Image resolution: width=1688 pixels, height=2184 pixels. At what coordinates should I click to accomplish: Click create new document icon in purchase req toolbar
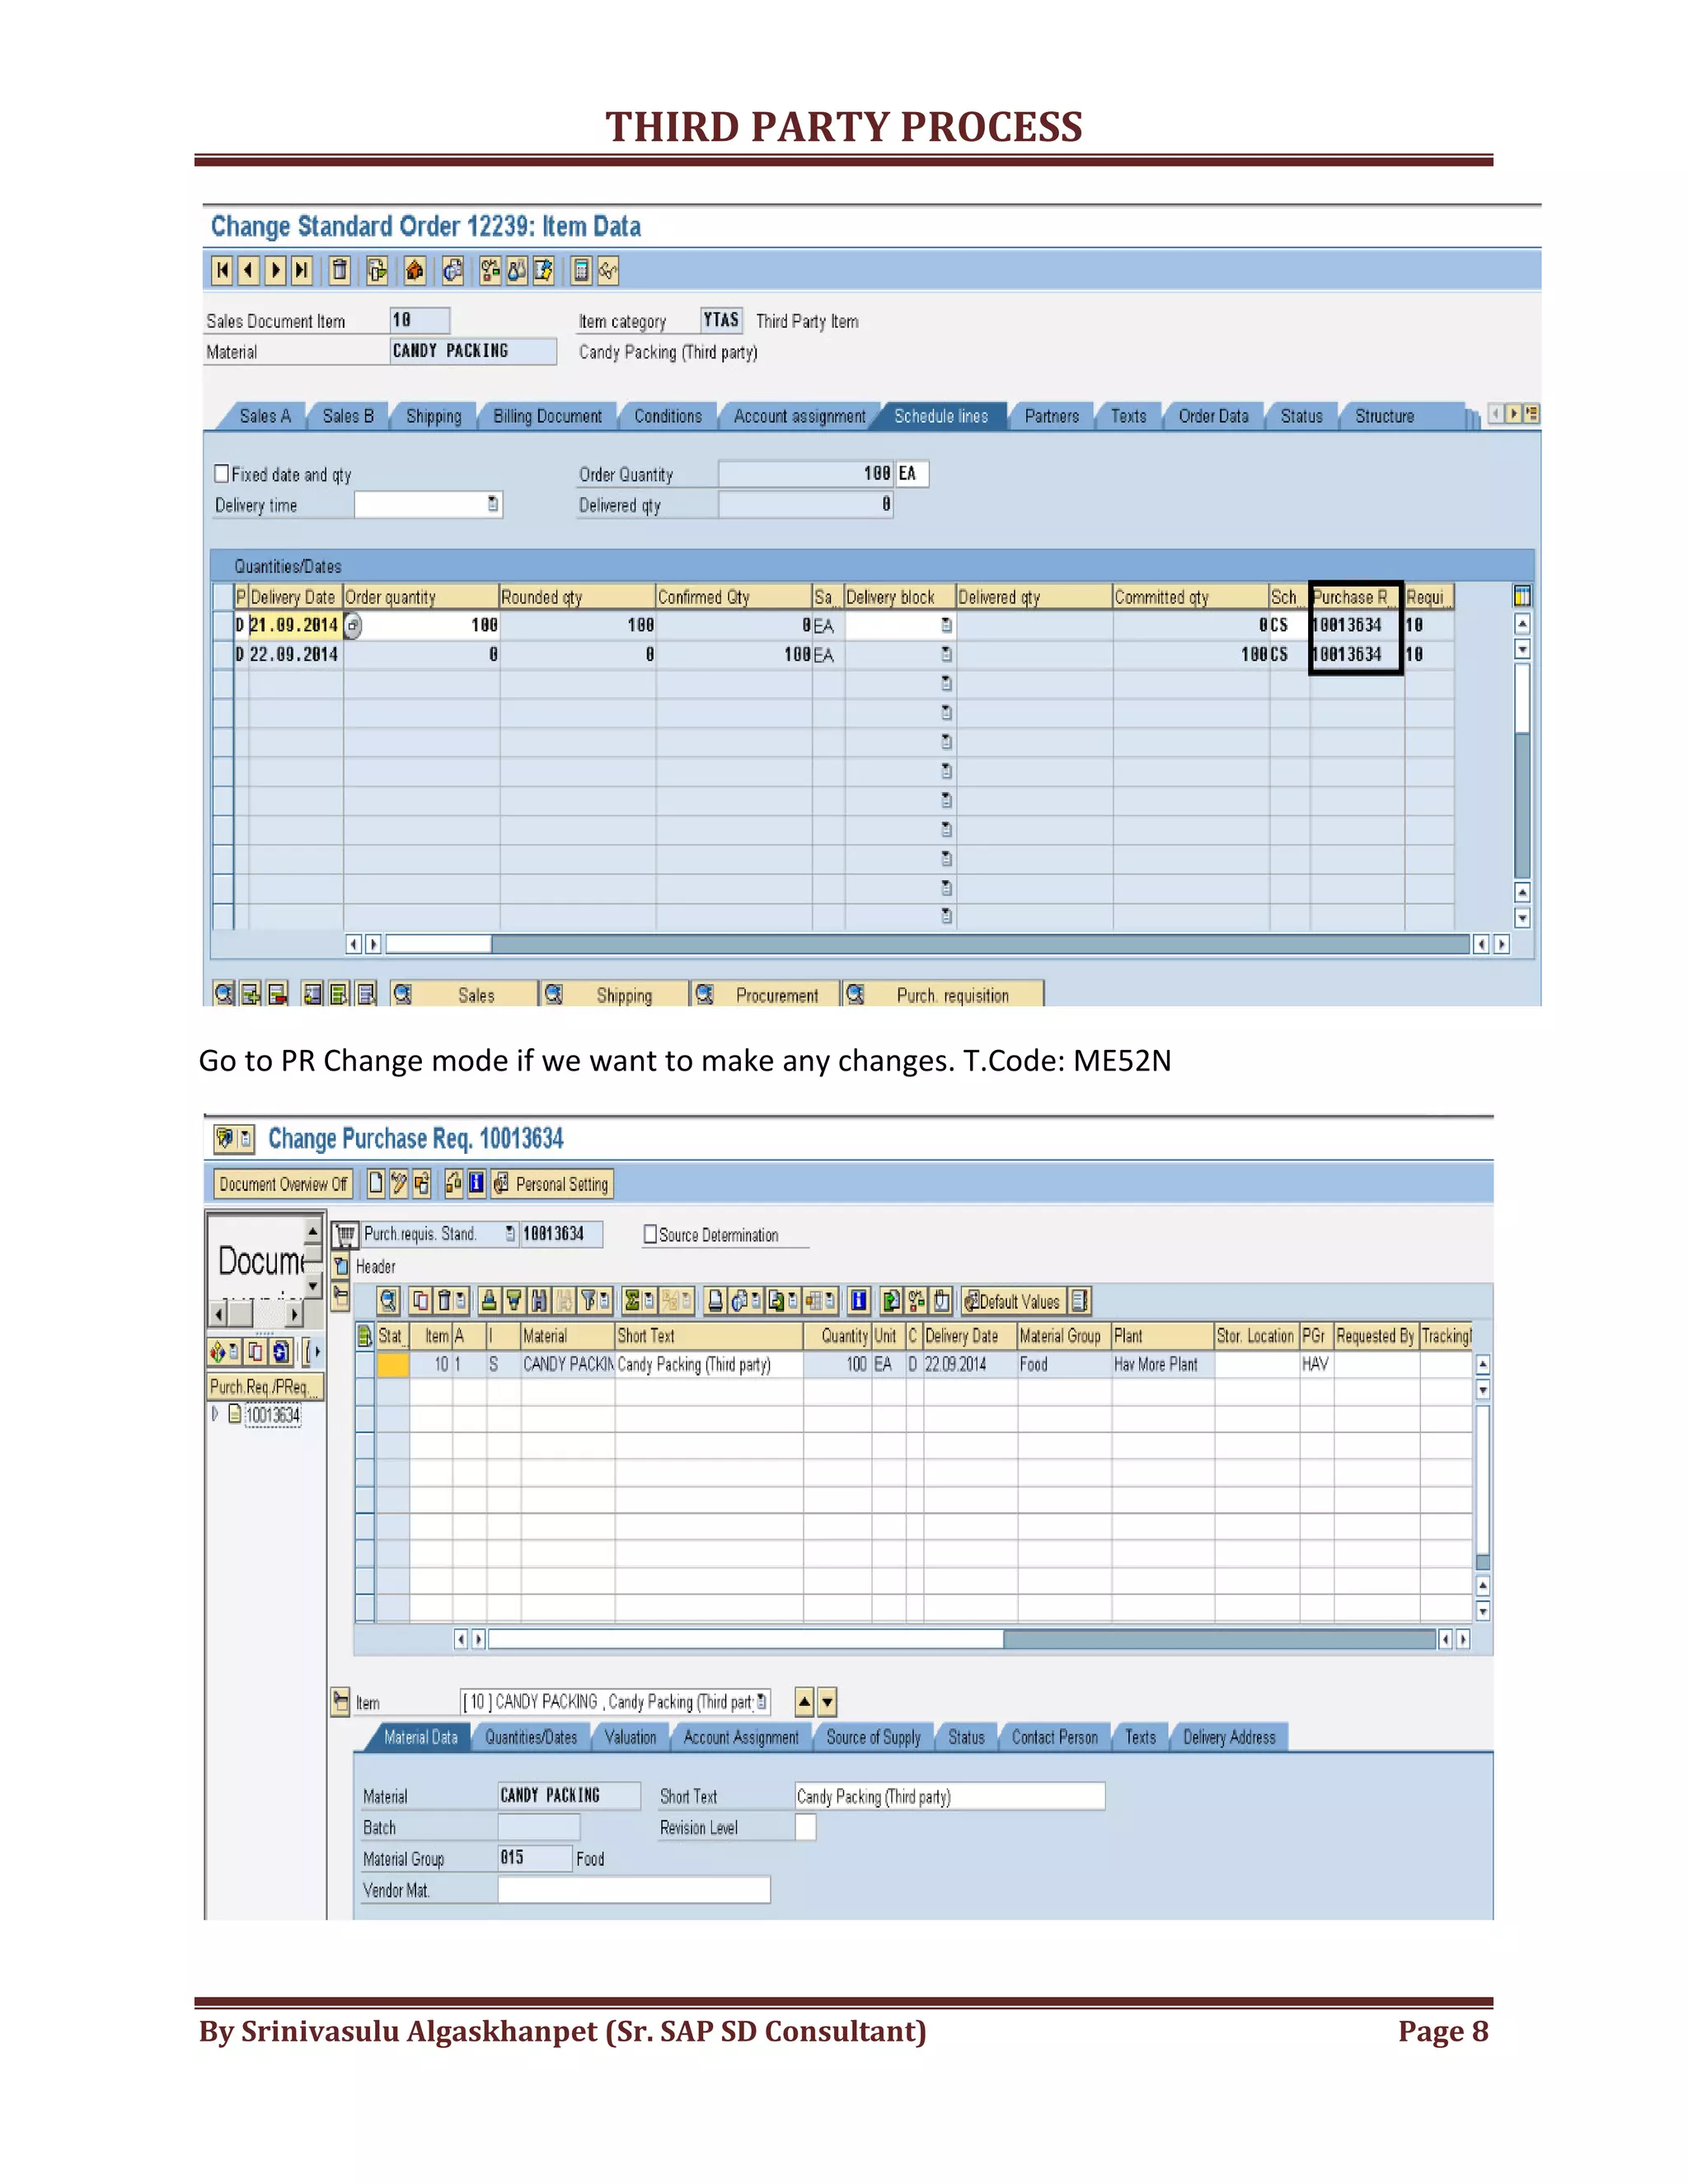click(375, 1184)
